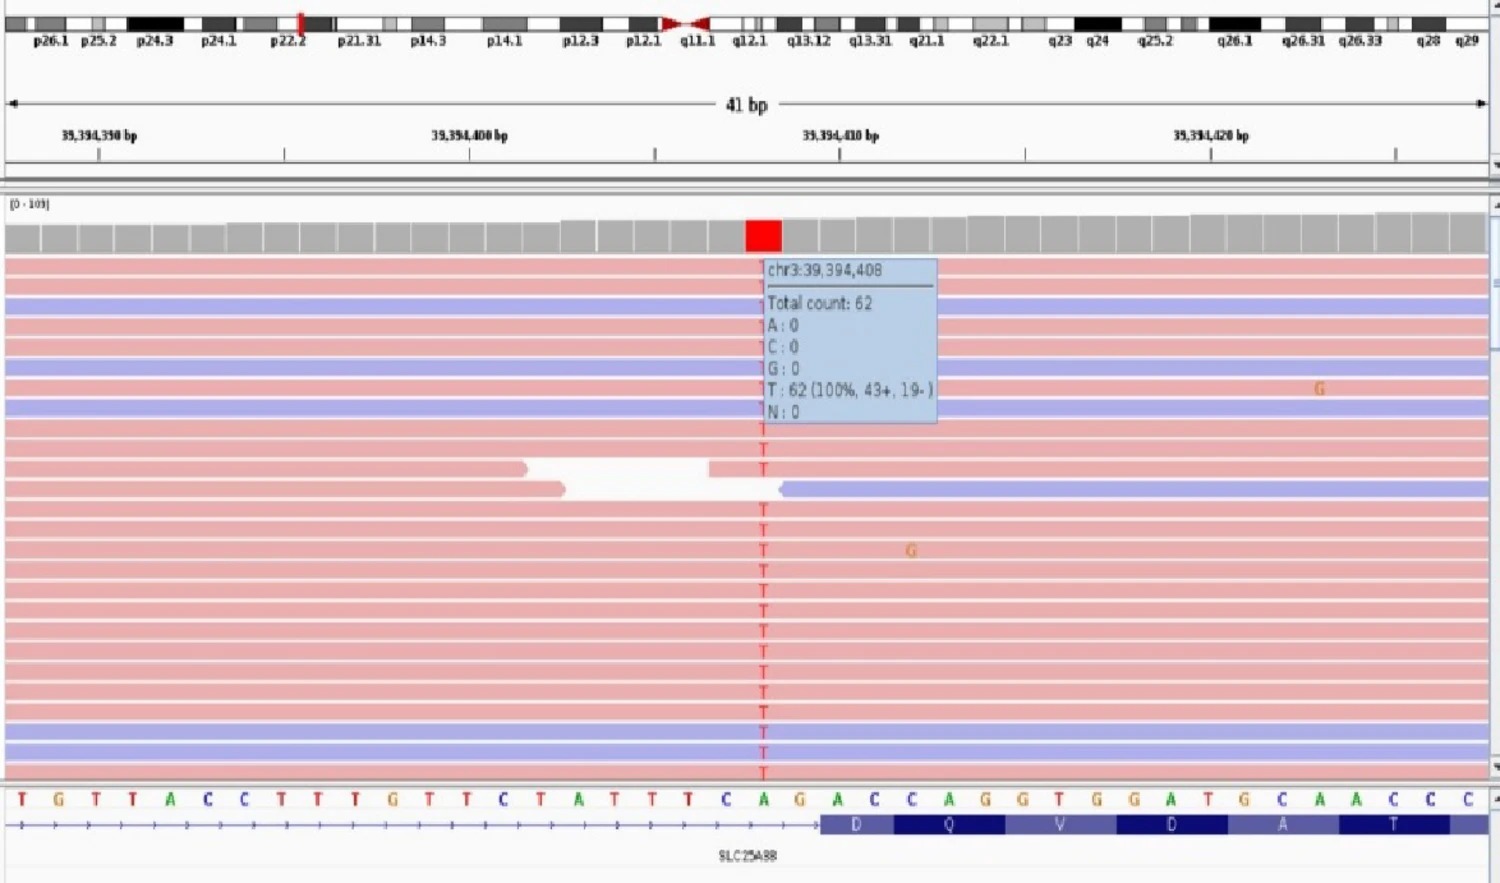Click cytoband label p14.1
The height and width of the screenshot is (883, 1500).
504,41
